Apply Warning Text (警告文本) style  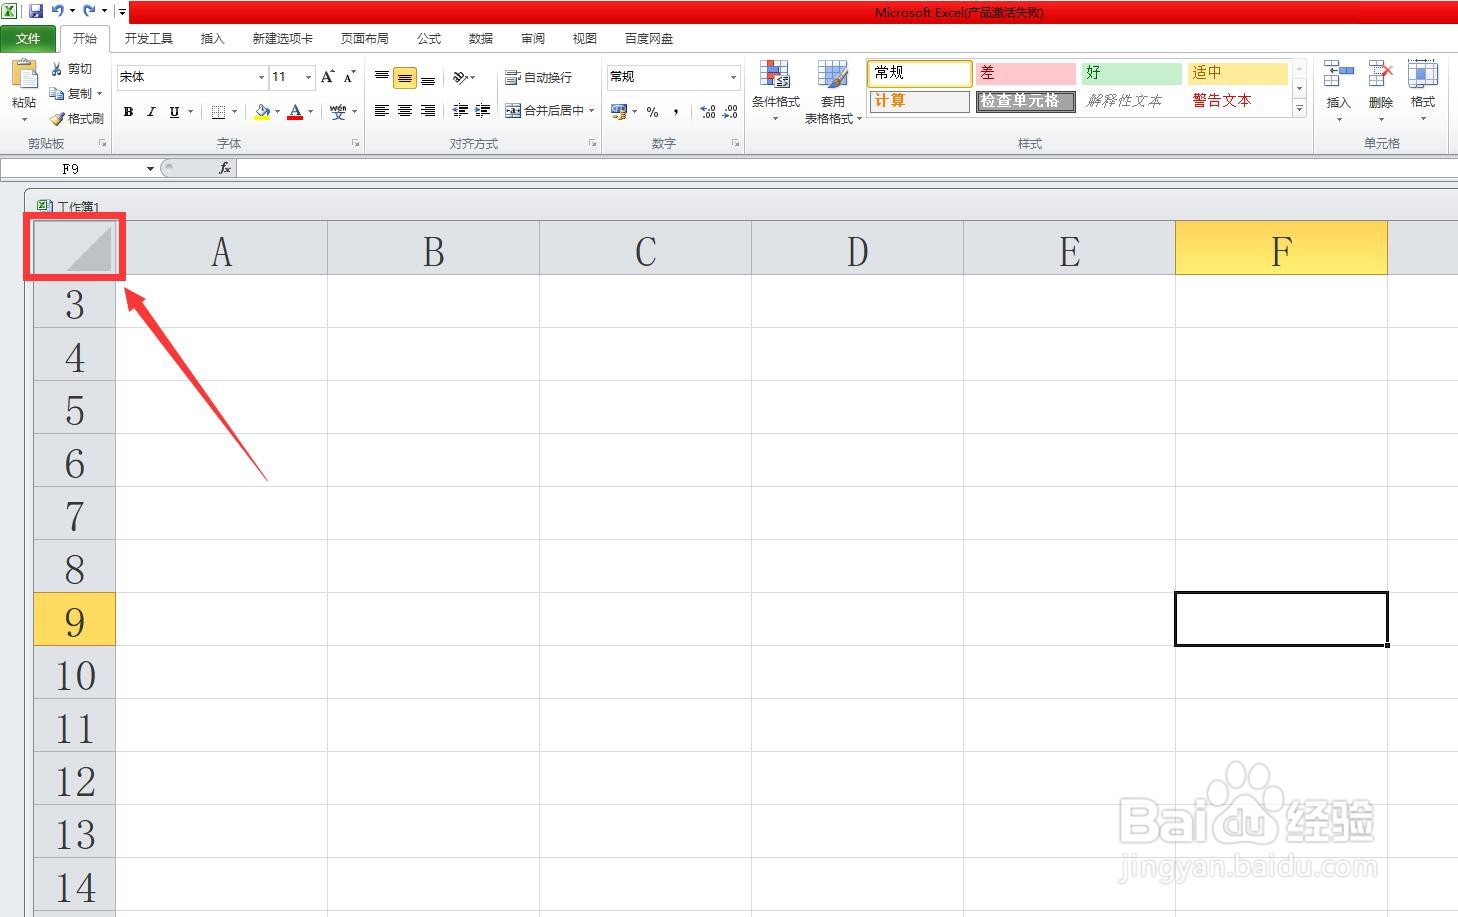tap(1237, 101)
